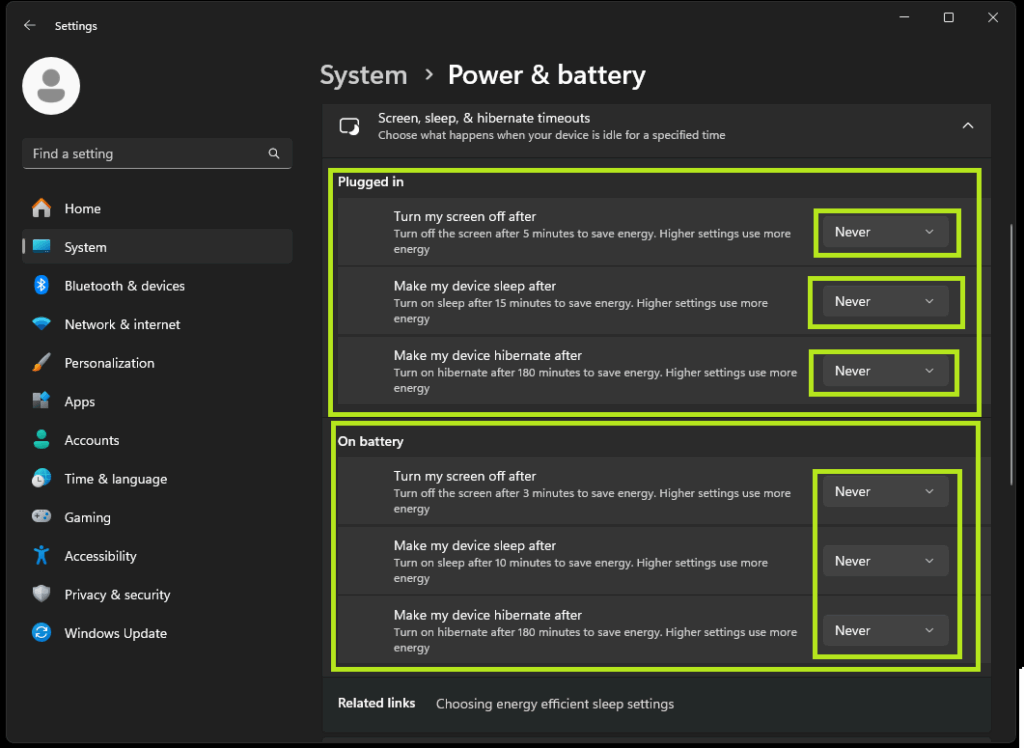Open the Home settings page
The image size is (1024, 748).
(157, 208)
